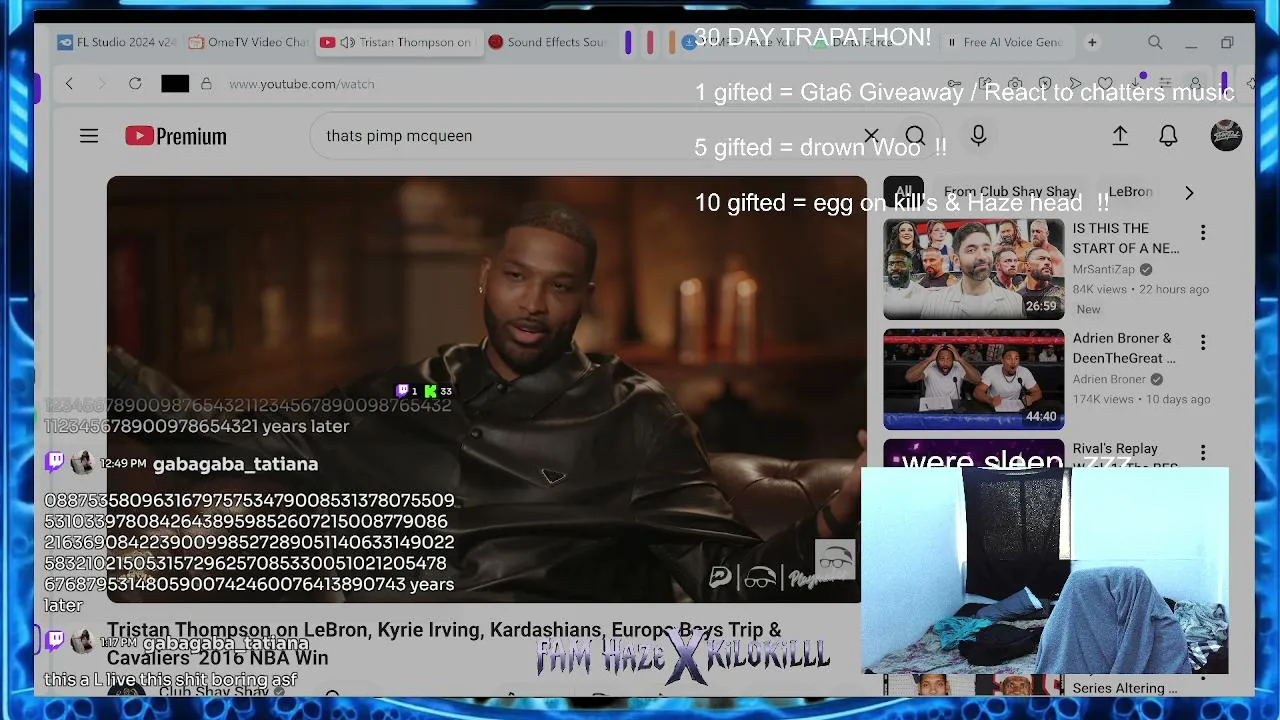The image size is (1280, 720).
Task: Click the lock icon beside the URL
Action: (206, 84)
